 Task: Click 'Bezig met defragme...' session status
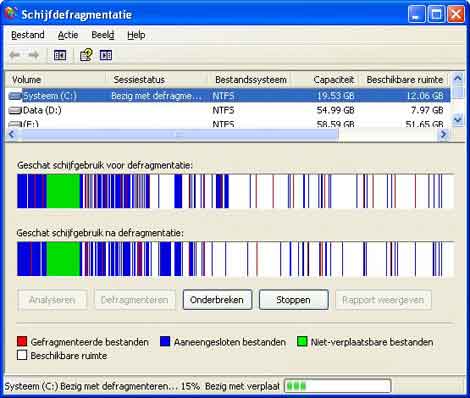[156, 96]
